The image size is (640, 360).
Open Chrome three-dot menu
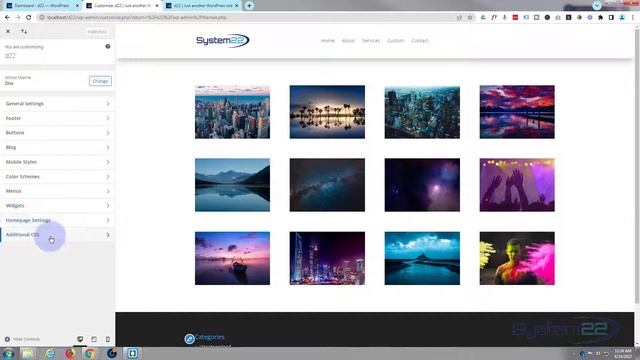click(x=633, y=18)
